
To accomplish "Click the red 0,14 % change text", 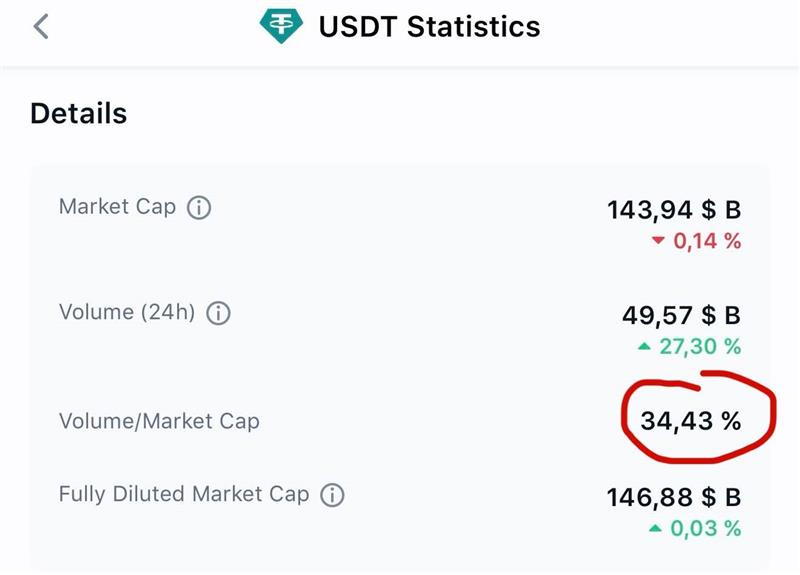I will (707, 241).
